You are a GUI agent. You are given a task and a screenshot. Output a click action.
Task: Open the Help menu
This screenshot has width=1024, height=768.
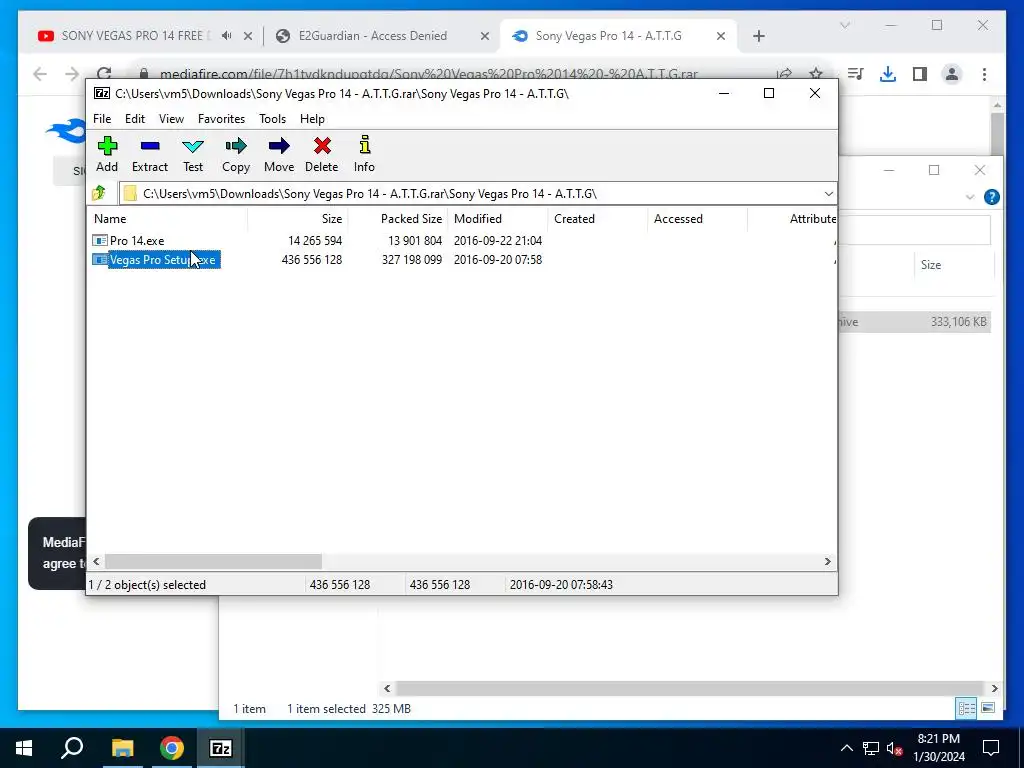point(312,119)
